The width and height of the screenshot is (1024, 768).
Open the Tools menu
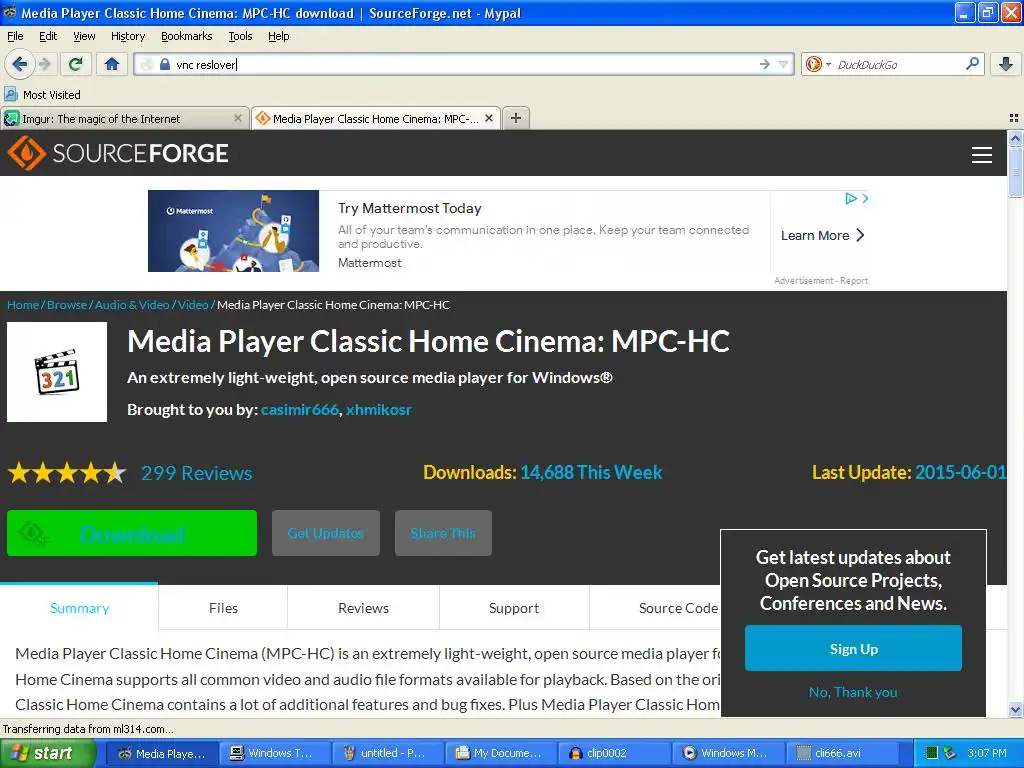240,36
